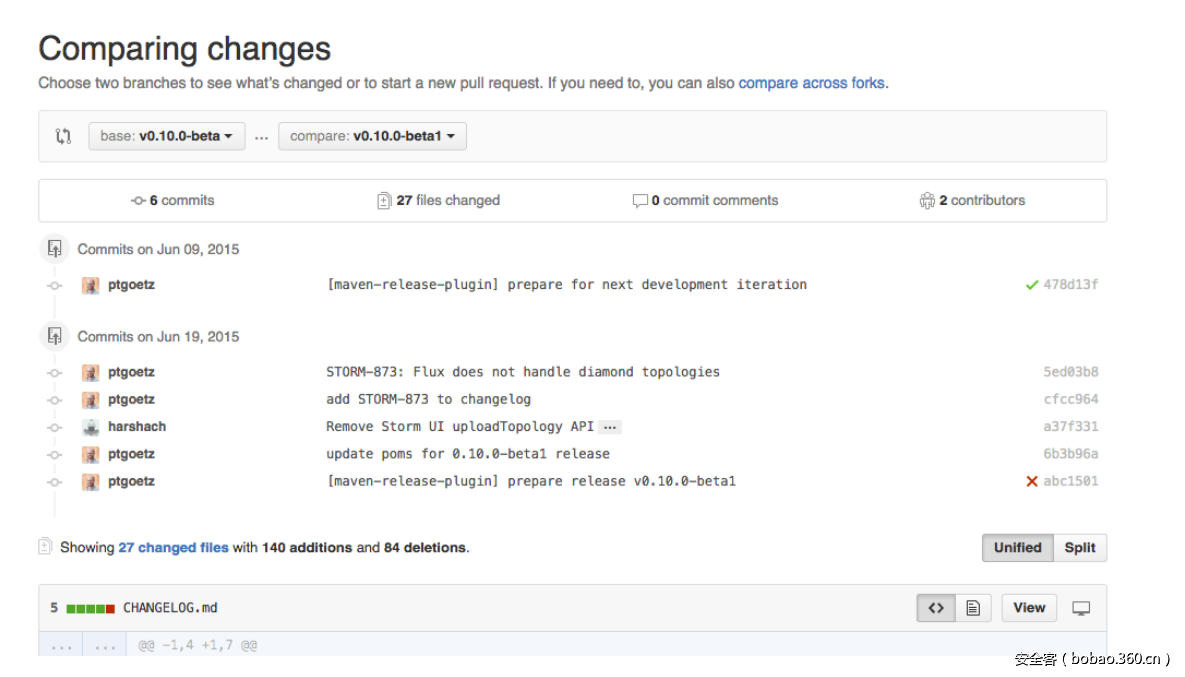
Task: Show rendered rich diff for CHANGELOG.md
Action: pyautogui.click(x=972, y=607)
